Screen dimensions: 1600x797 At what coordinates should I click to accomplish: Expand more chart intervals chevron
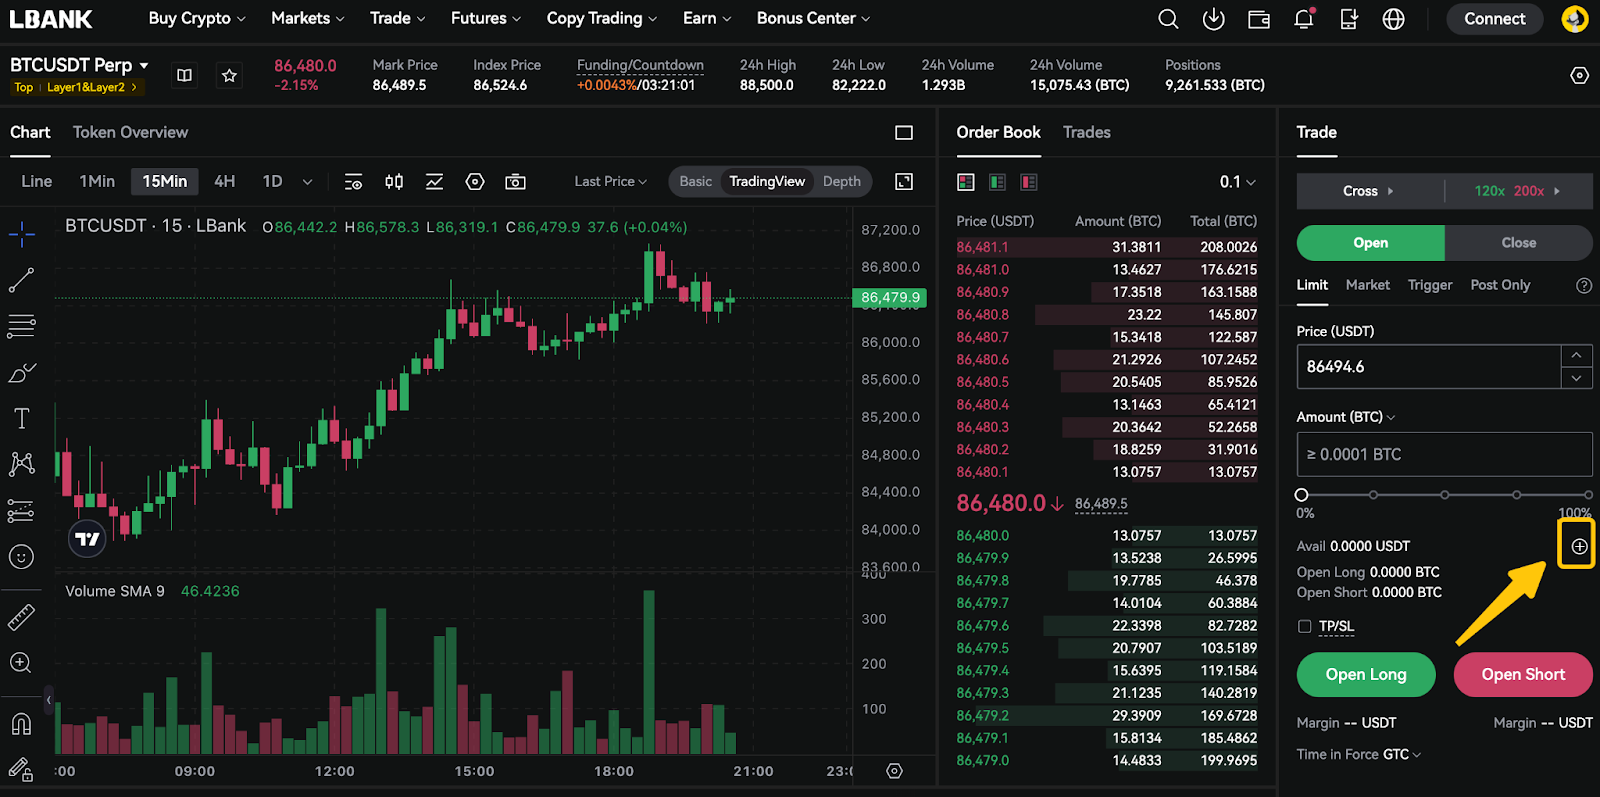click(307, 182)
